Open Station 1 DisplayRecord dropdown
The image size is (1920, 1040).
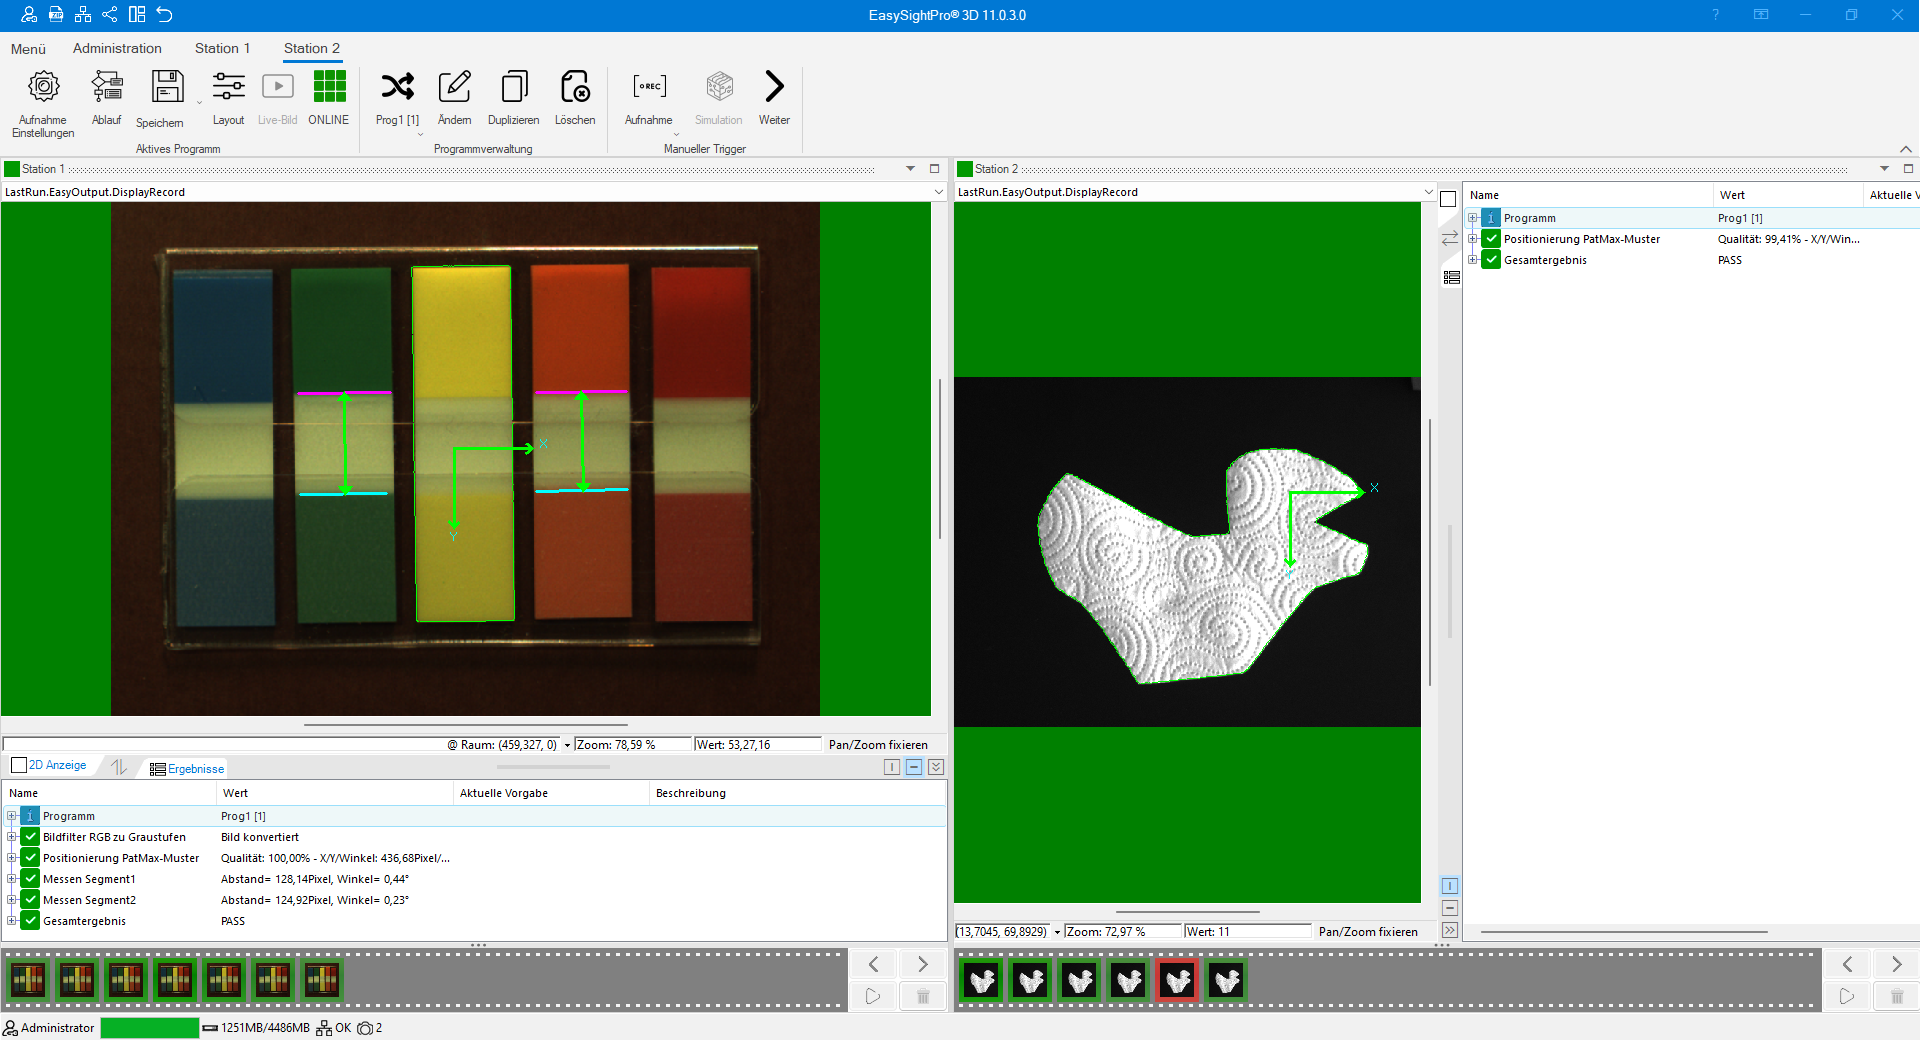(938, 192)
